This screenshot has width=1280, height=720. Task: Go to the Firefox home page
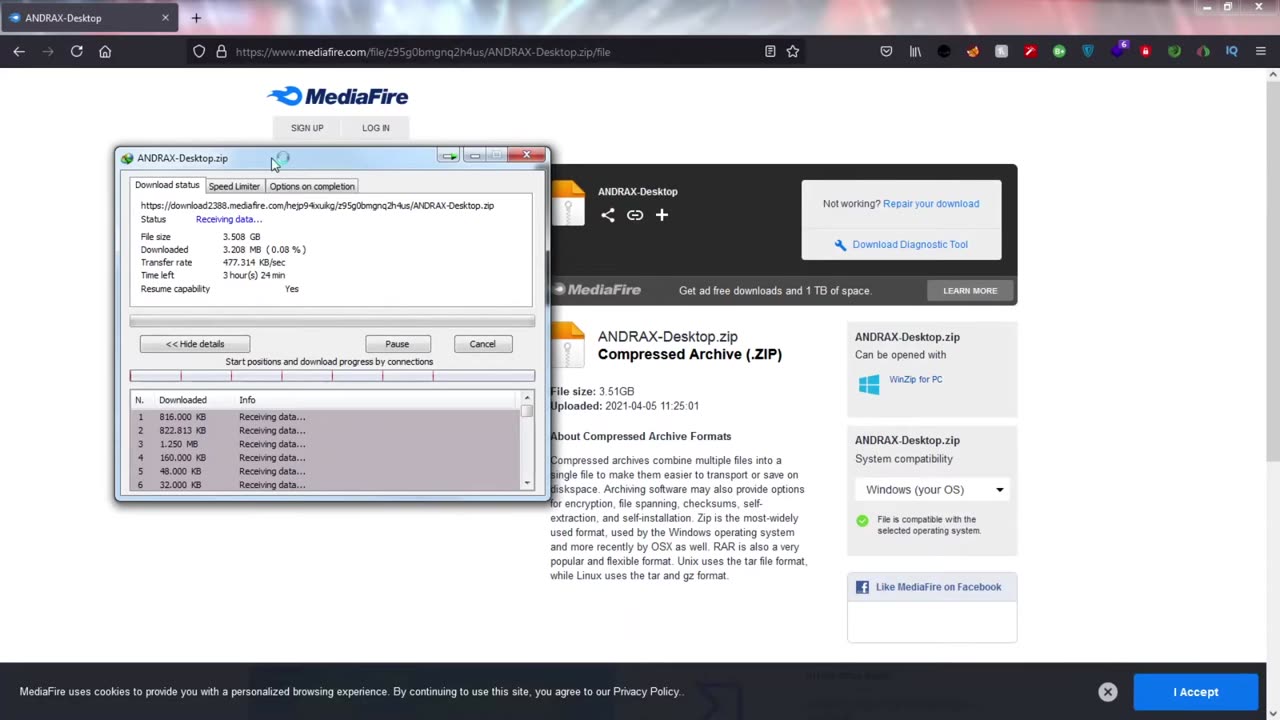(105, 51)
